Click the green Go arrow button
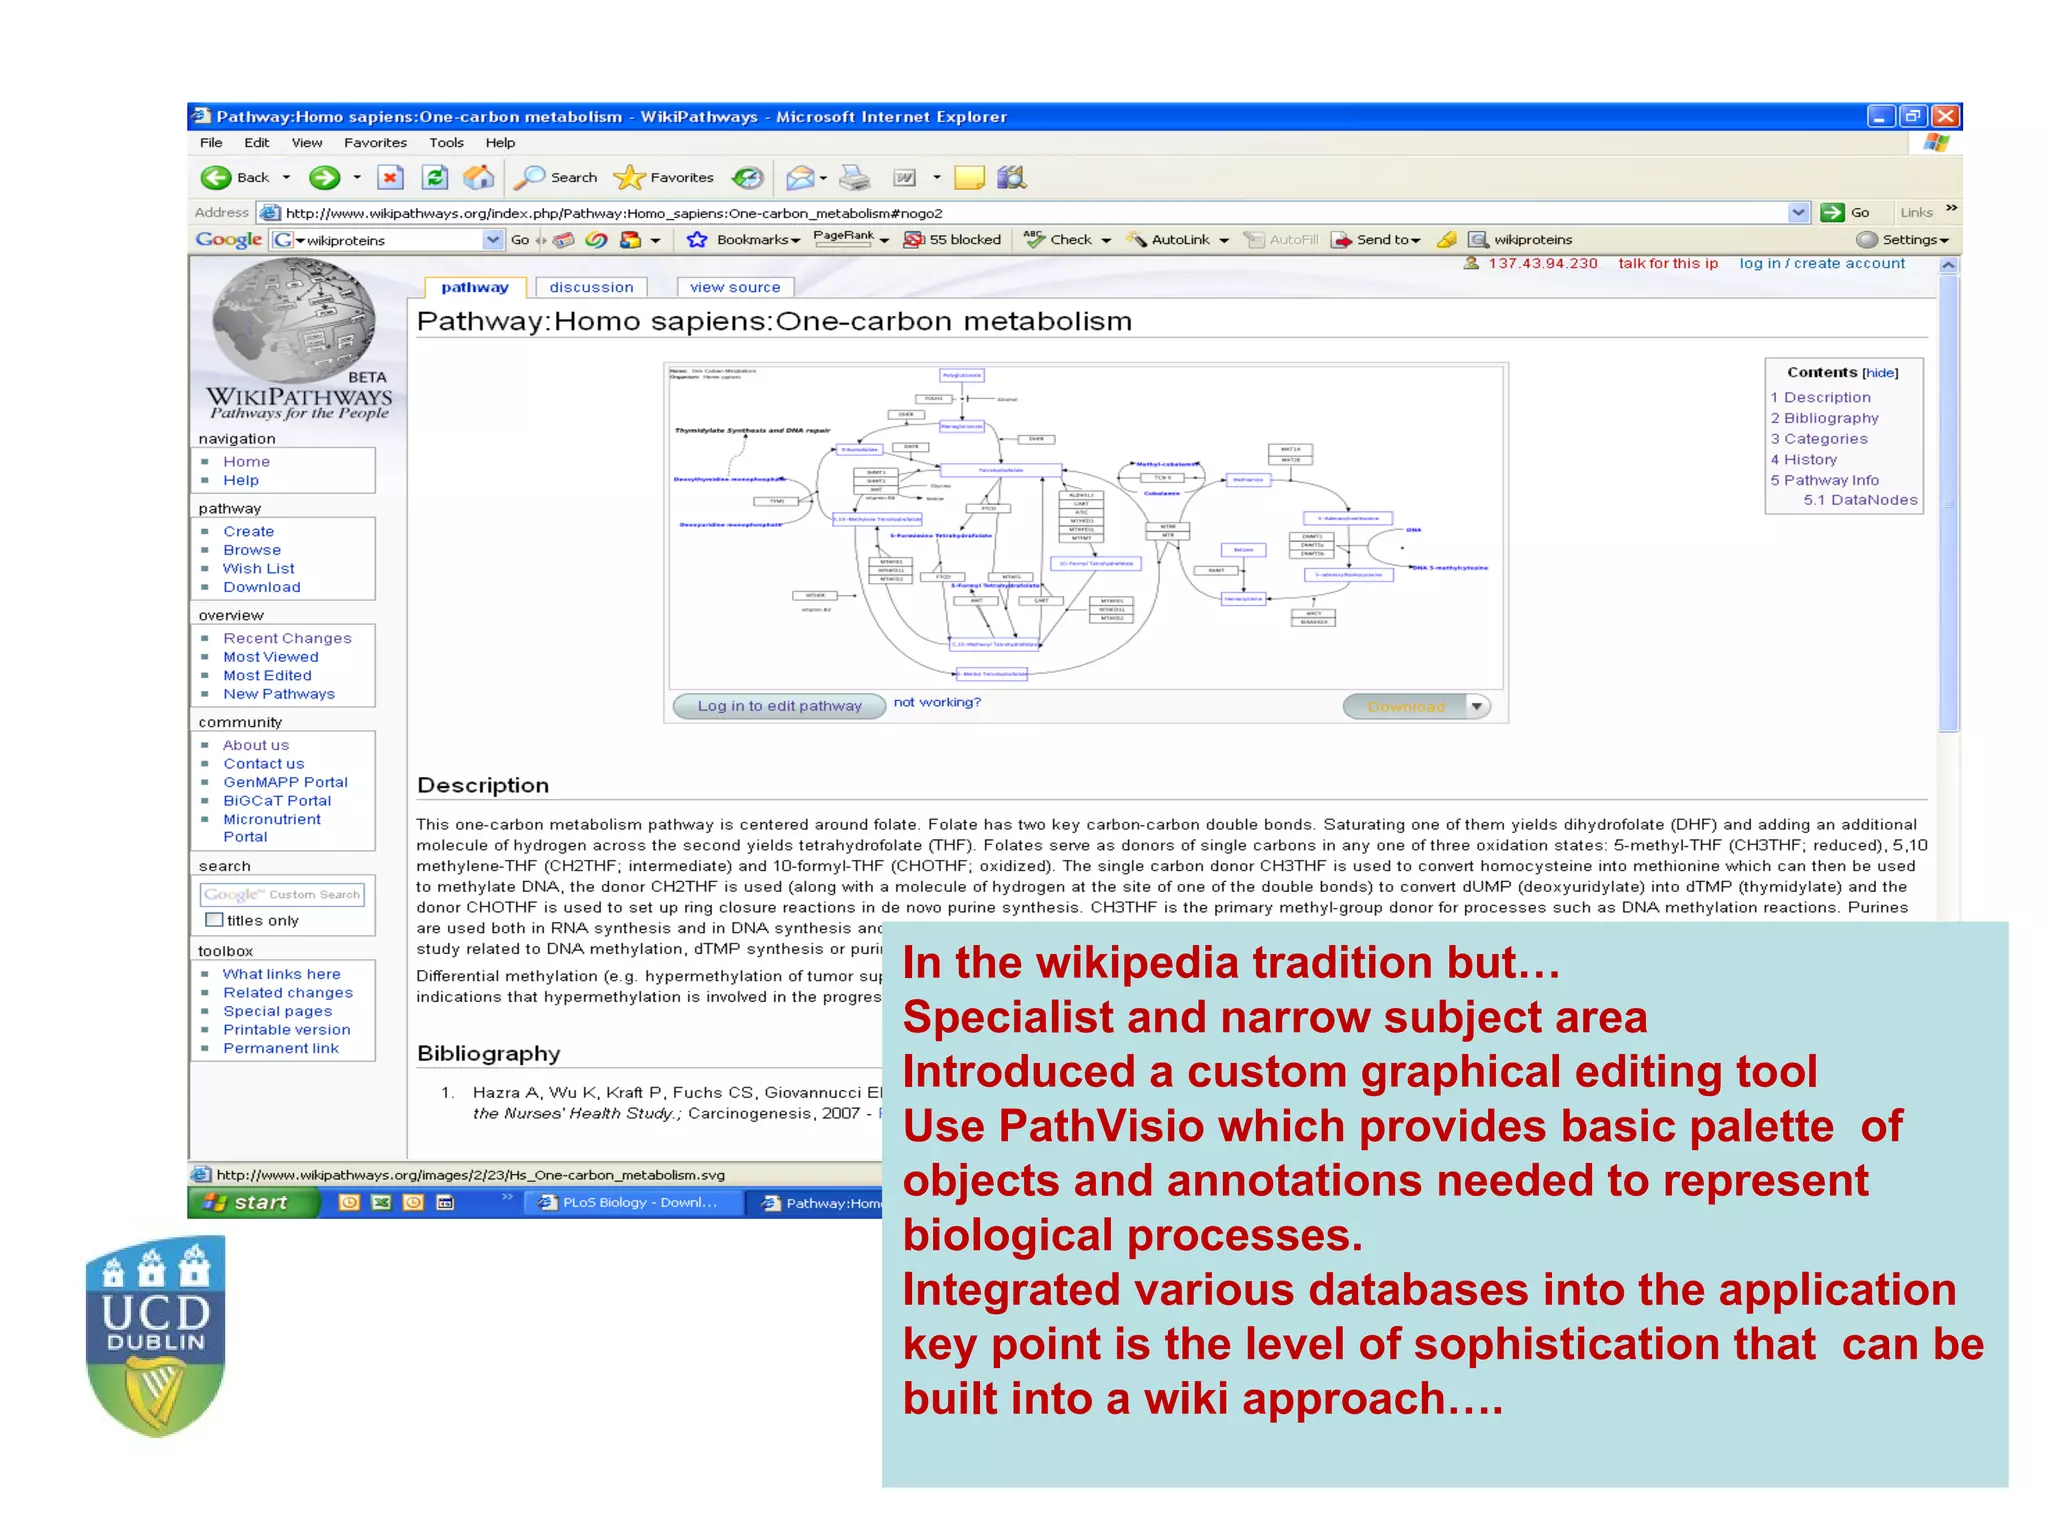Screen dimensions: 2048x1536 (x=1832, y=212)
